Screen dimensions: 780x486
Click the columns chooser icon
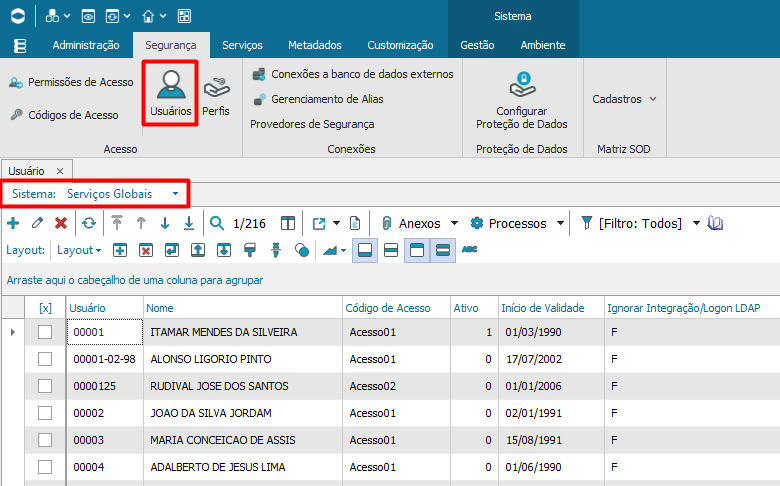click(x=288, y=223)
